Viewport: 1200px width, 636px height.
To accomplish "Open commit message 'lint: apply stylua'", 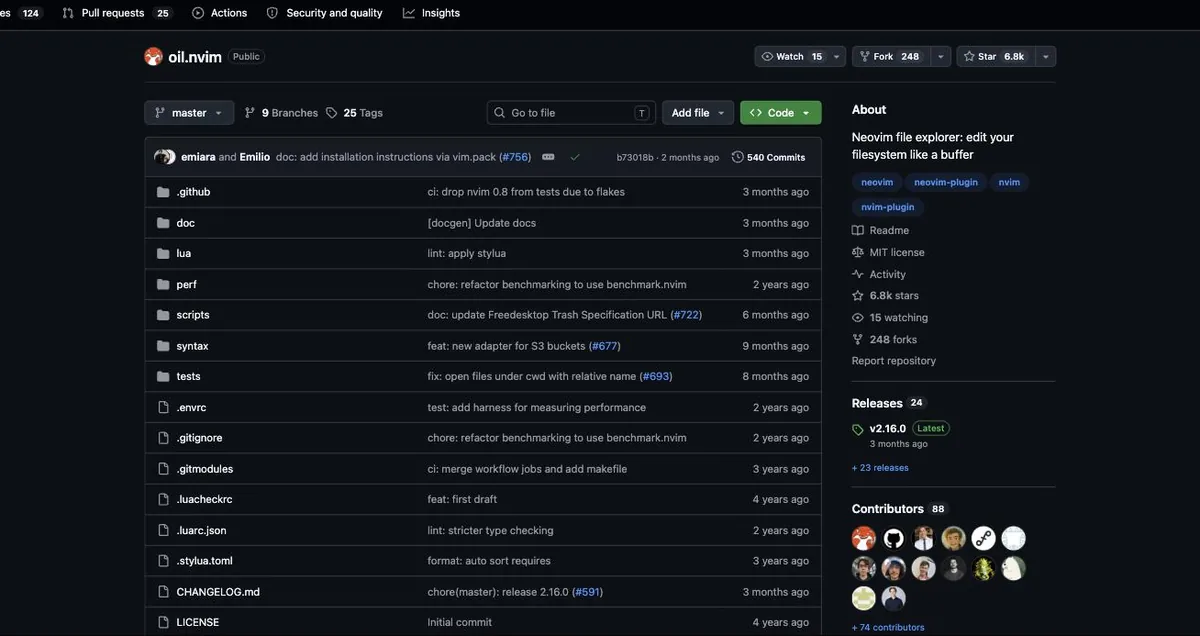I will point(467,253).
